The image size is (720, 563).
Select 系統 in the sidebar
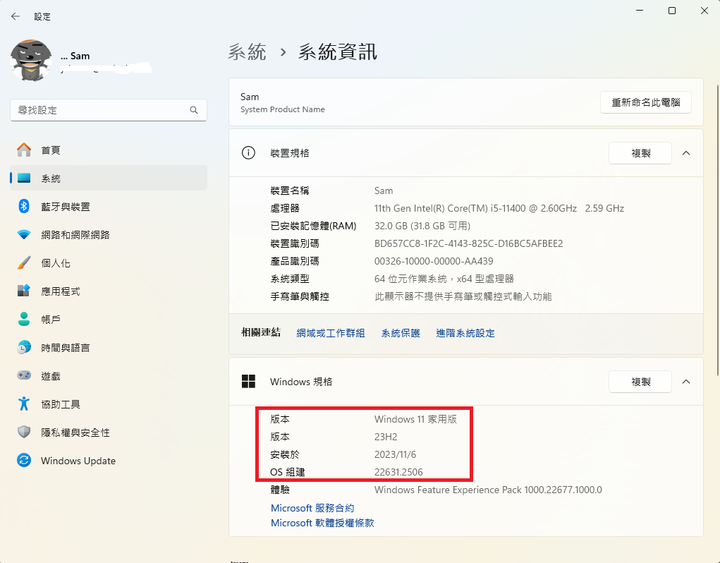click(x=108, y=178)
